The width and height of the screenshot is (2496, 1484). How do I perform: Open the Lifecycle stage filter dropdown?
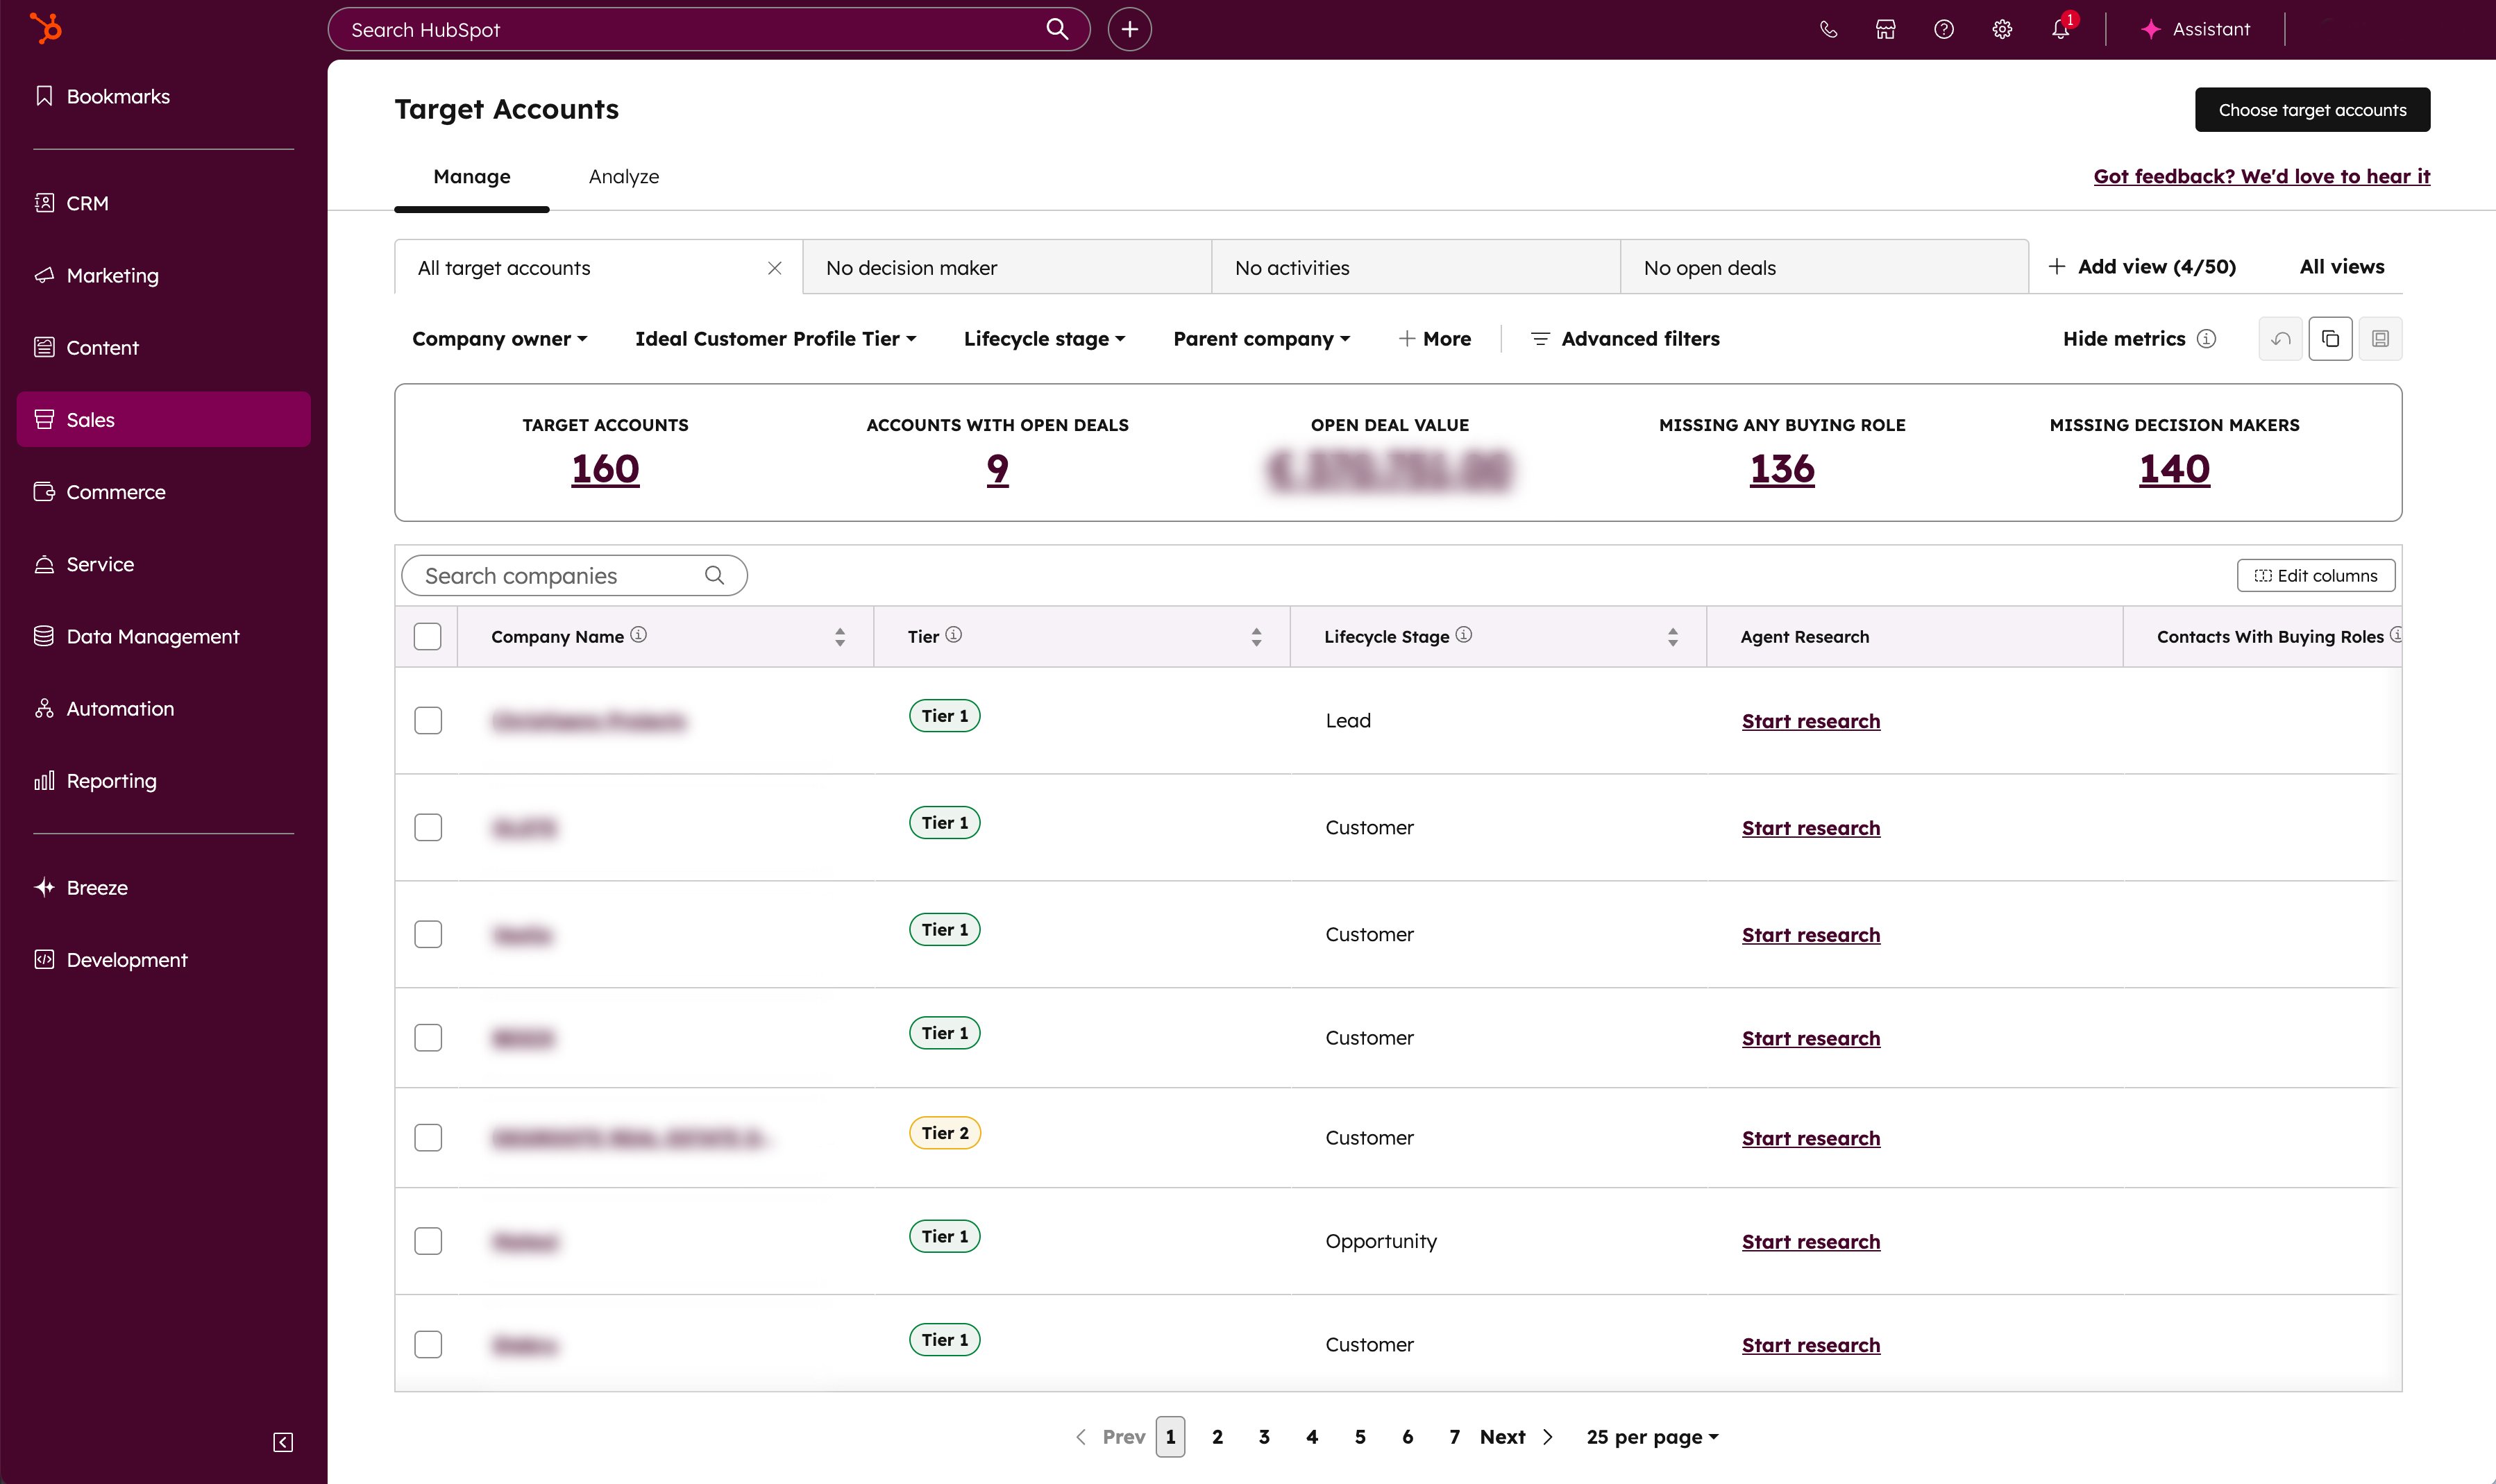pyautogui.click(x=1043, y=338)
